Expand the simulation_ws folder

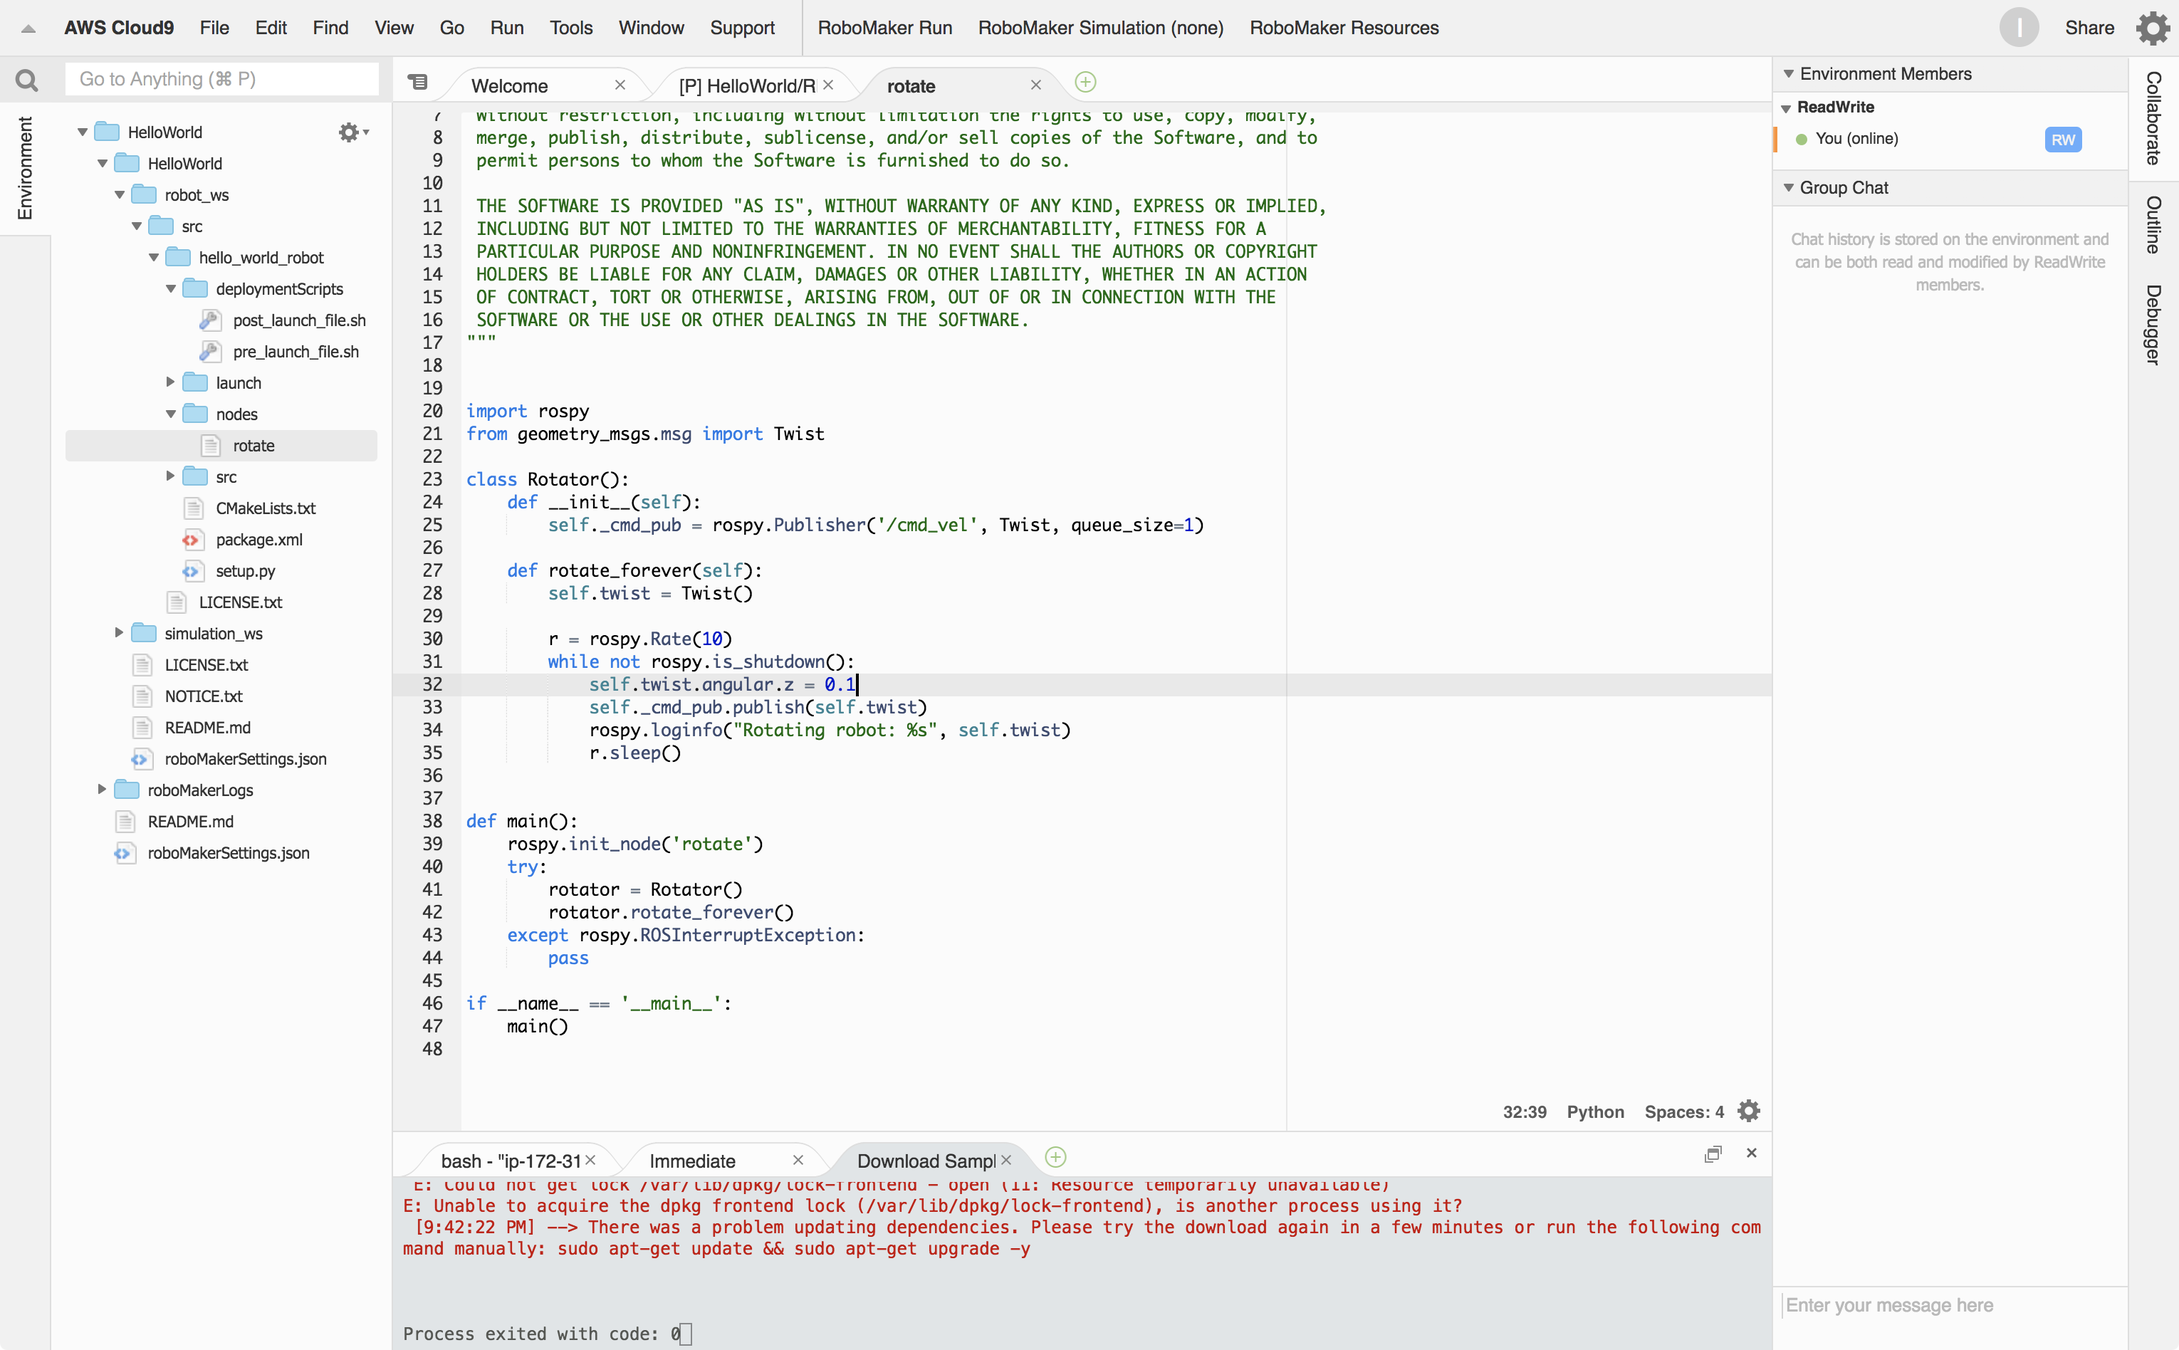[119, 633]
